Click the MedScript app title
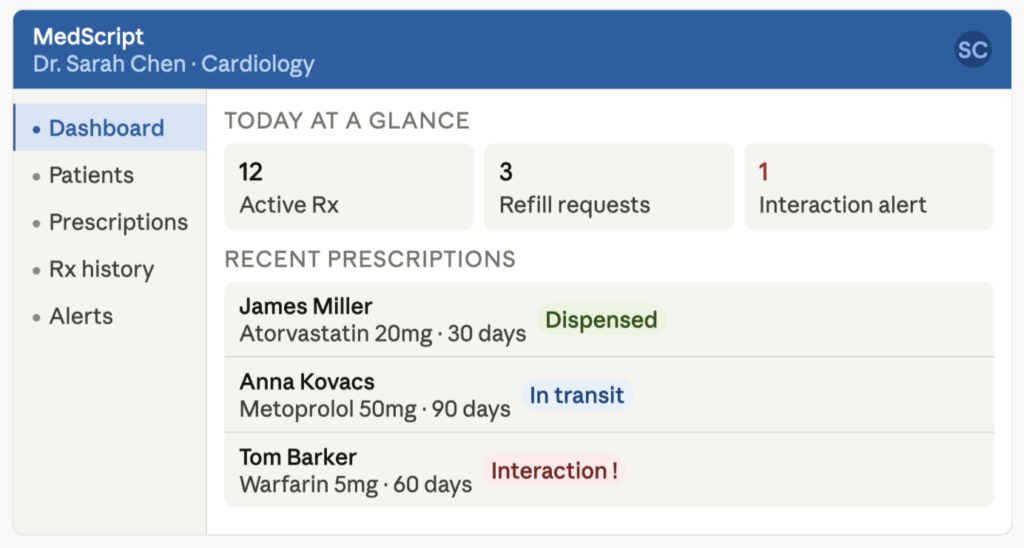This screenshot has height=548, width=1024. (x=88, y=37)
